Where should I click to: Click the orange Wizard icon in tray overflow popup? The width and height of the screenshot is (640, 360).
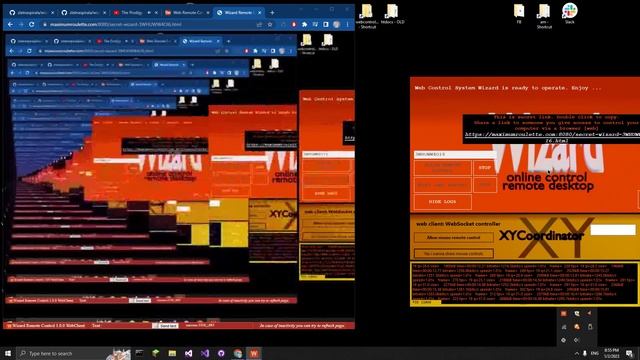(563, 313)
